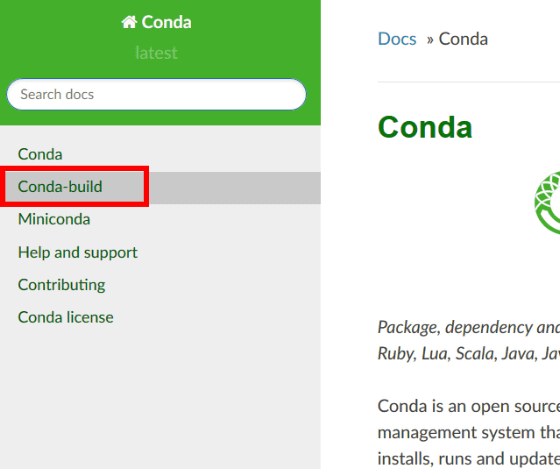The height and width of the screenshot is (469, 560).
Task: Open the Conda title link in green header
Action: pyautogui.click(x=156, y=22)
